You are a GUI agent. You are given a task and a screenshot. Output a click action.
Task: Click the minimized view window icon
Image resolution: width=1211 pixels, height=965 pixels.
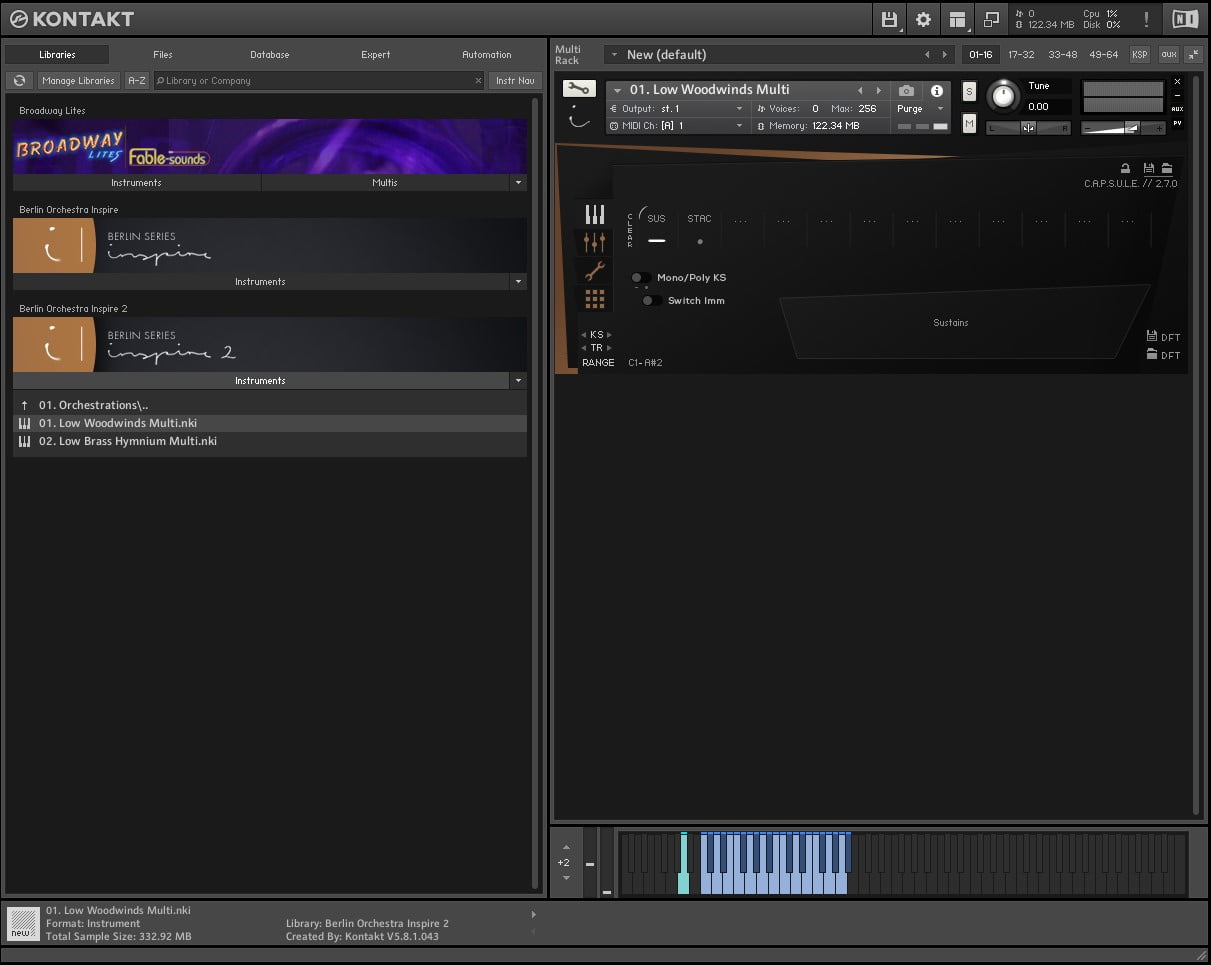coord(991,19)
